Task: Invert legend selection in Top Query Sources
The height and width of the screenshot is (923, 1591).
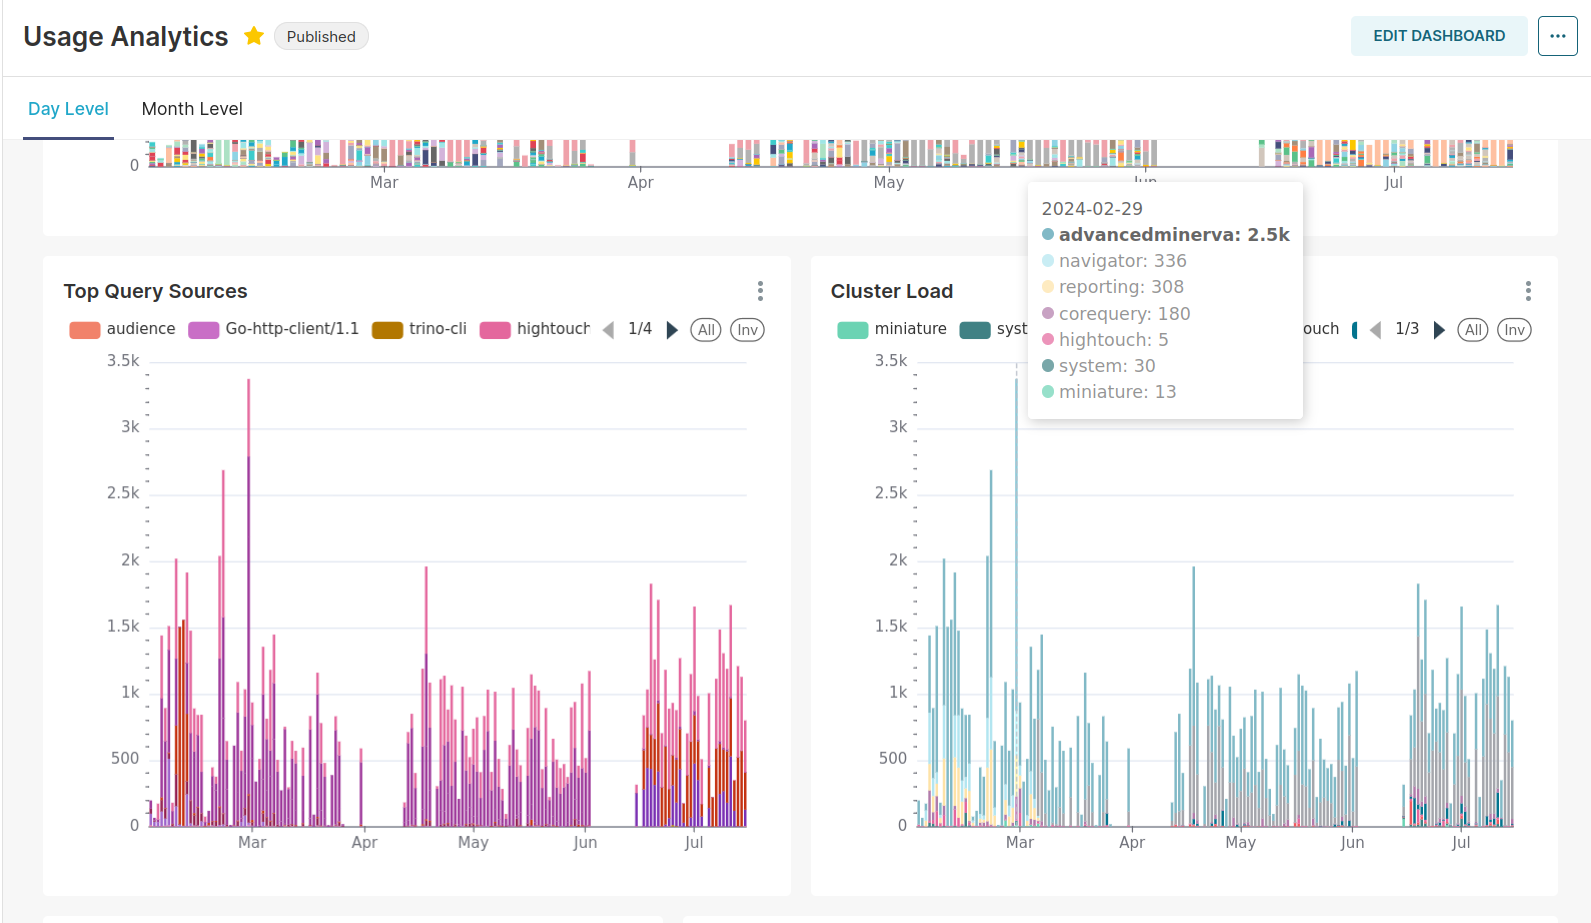Action: [x=747, y=330]
